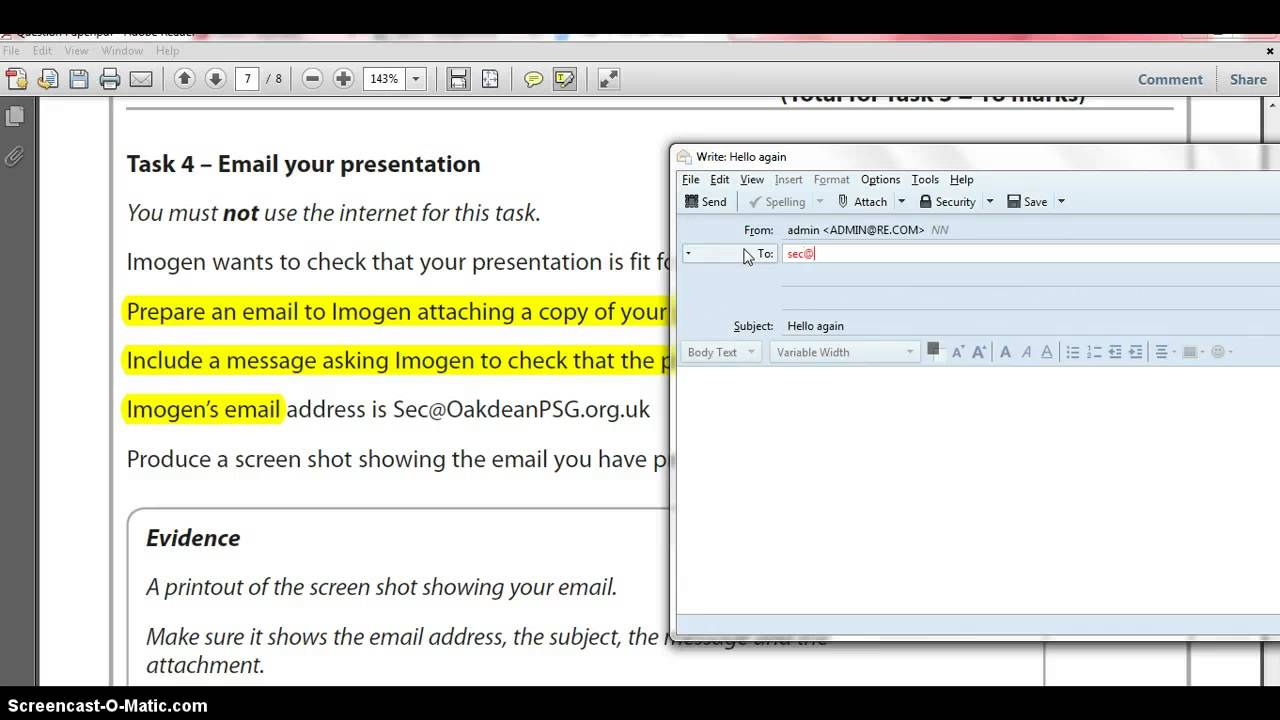The image size is (1280, 720).
Task: Open the Comment pane in Adobe Reader
Action: click(x=1170, y=79)
